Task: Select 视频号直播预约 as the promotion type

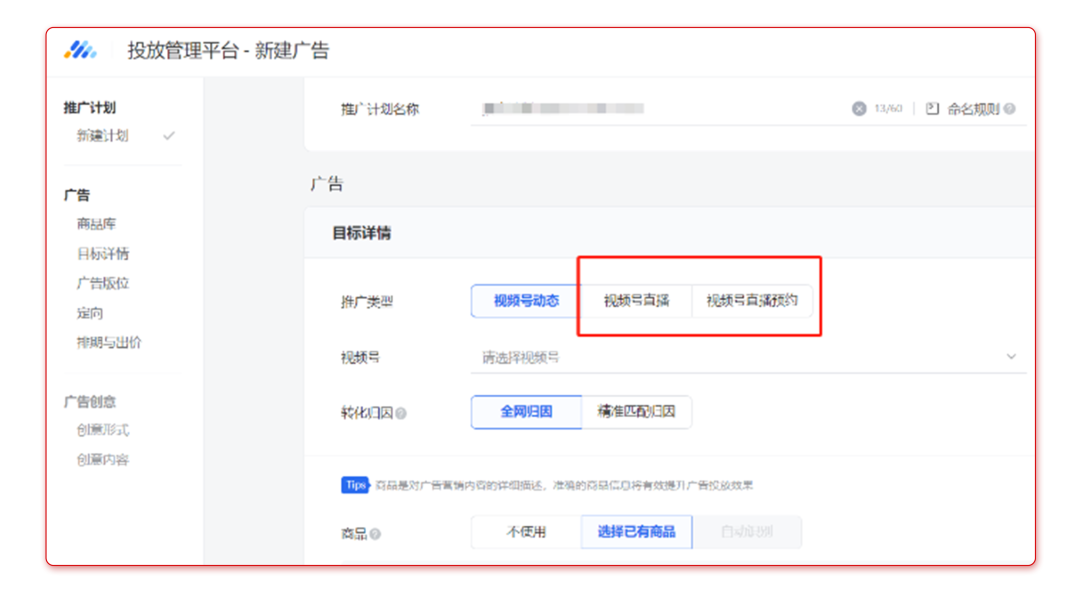Action: 752,301
